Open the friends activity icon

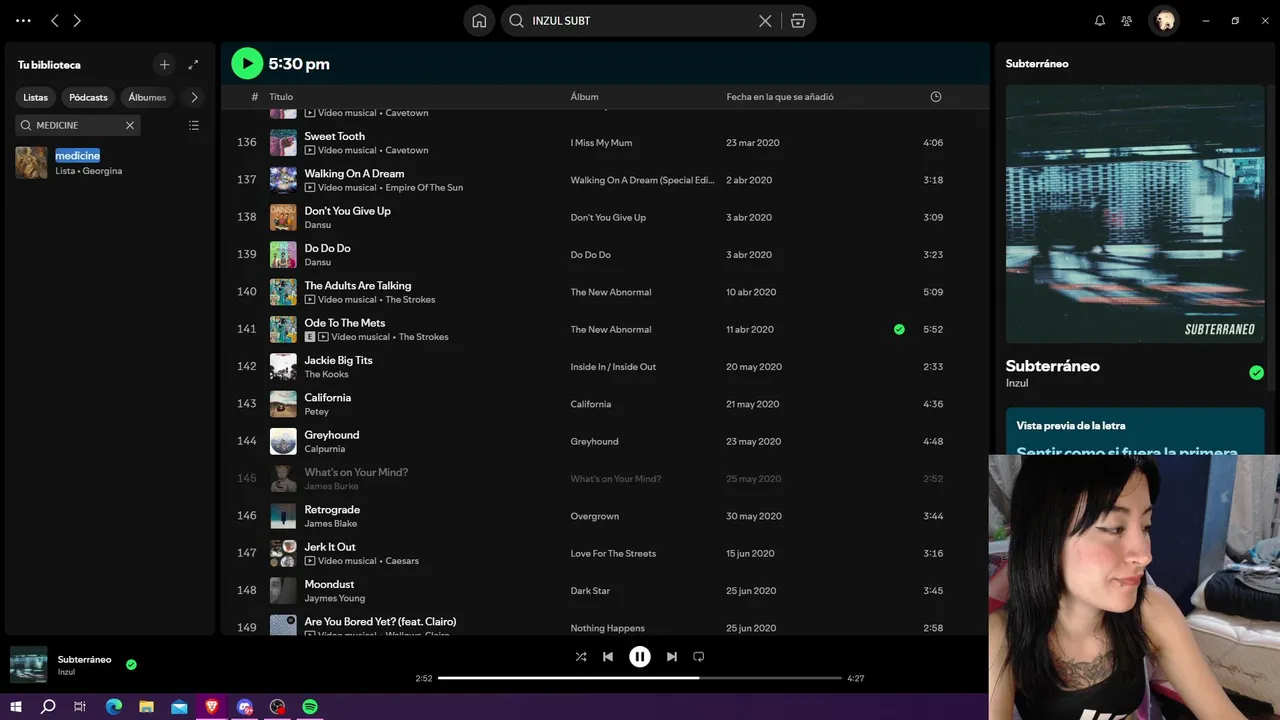pos(1127,20)
